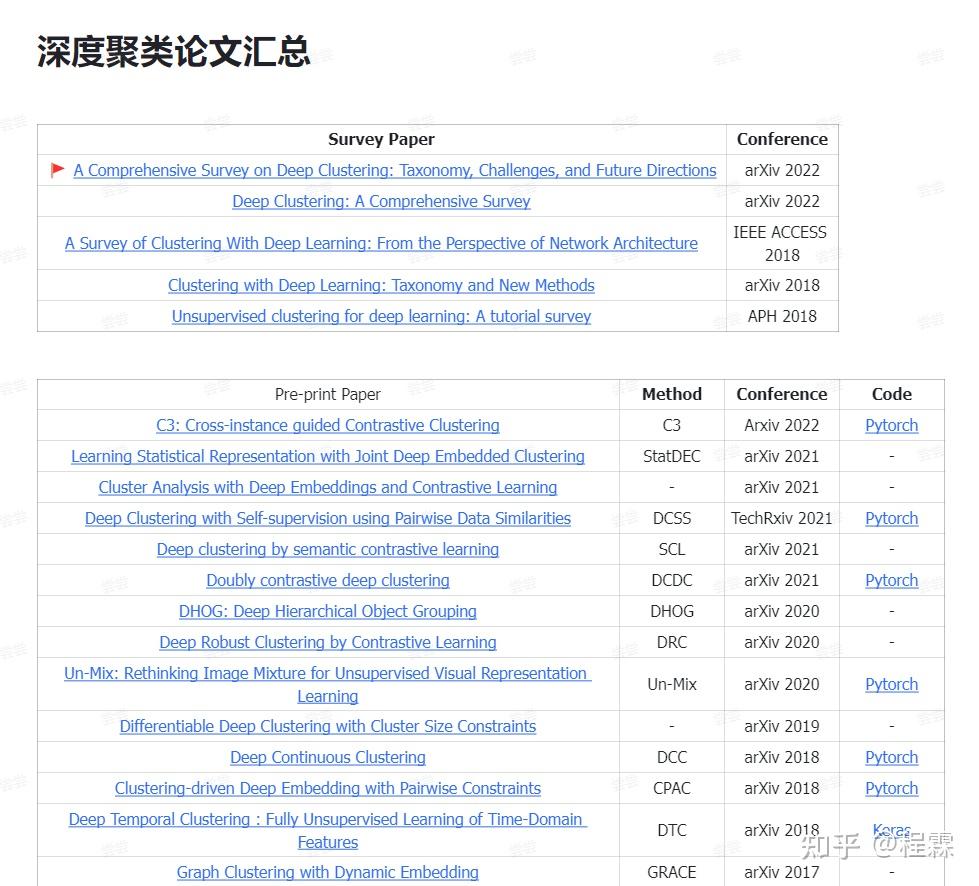
Task: Select the DRC method cell
Action: point(672,642)
